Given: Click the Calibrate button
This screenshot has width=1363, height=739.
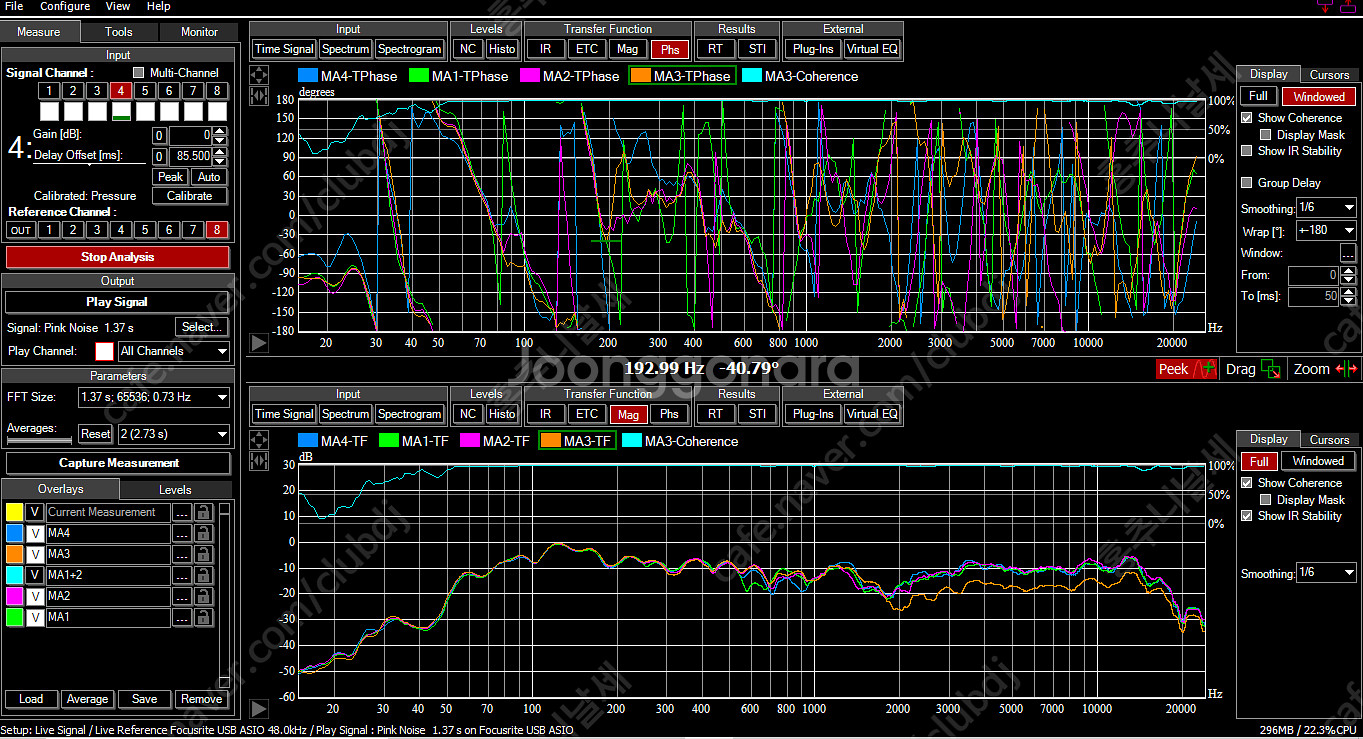Looking at the screenshot, I should pyautogui.click(x=190, y=196).
